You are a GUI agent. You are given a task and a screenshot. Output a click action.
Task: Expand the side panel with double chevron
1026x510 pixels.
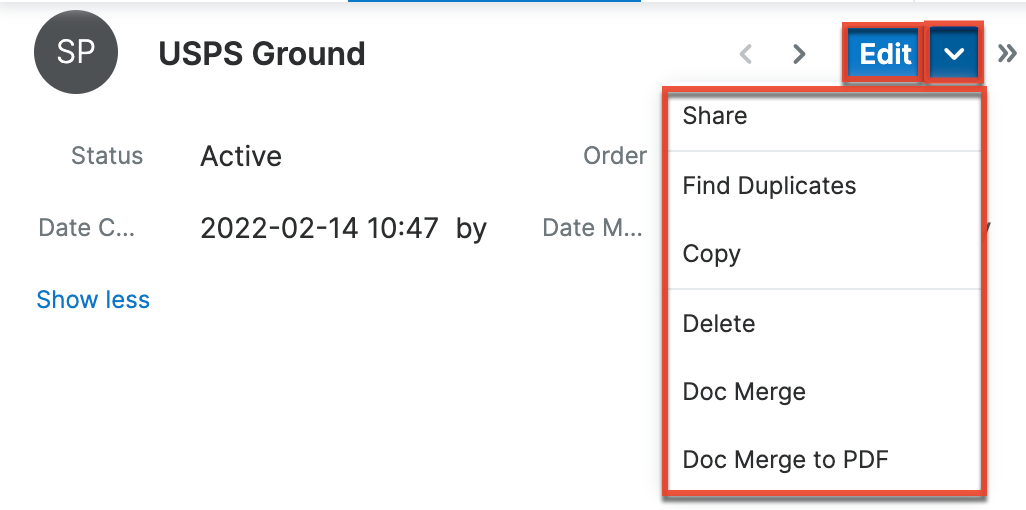(x=1007, y=53)
